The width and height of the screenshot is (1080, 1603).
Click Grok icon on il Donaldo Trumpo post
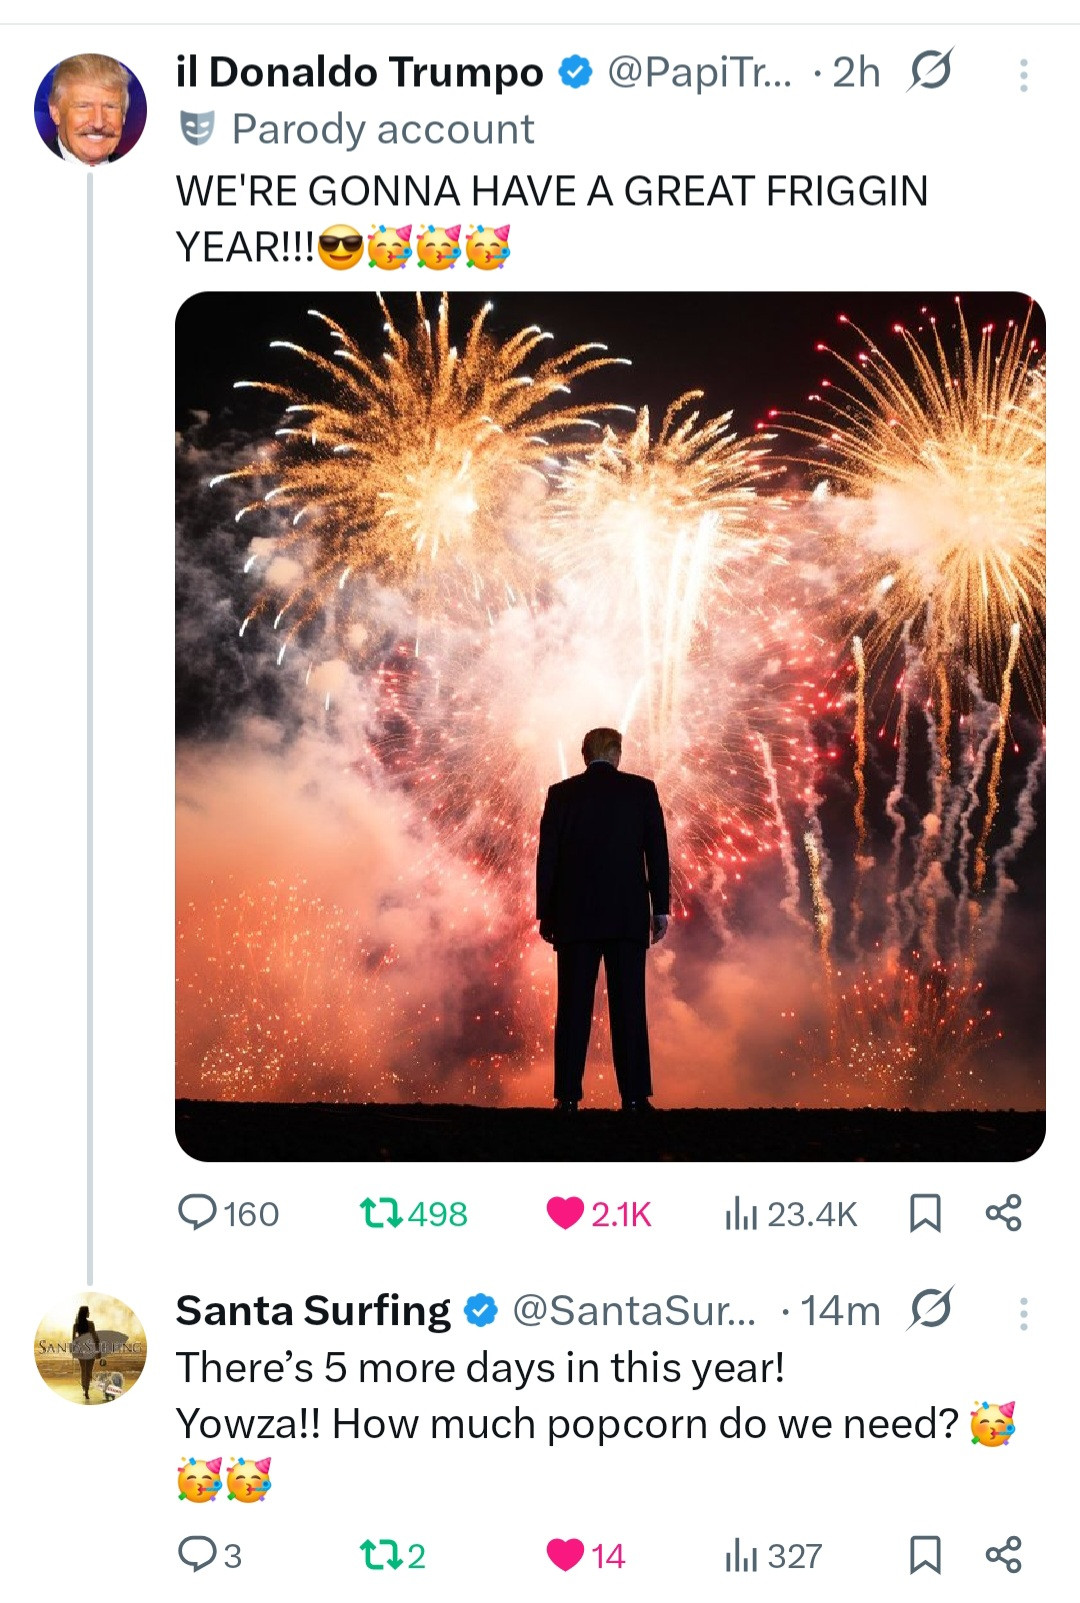[930, 71]
